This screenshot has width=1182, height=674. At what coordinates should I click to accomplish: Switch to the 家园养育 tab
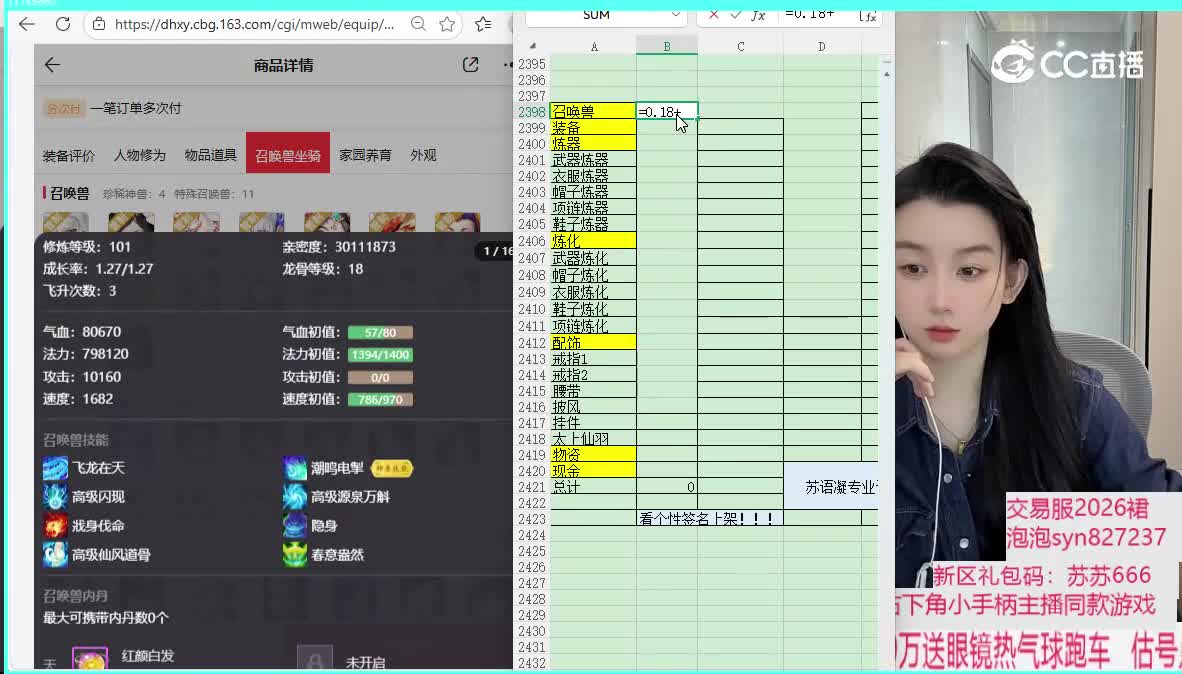[366, 155]
